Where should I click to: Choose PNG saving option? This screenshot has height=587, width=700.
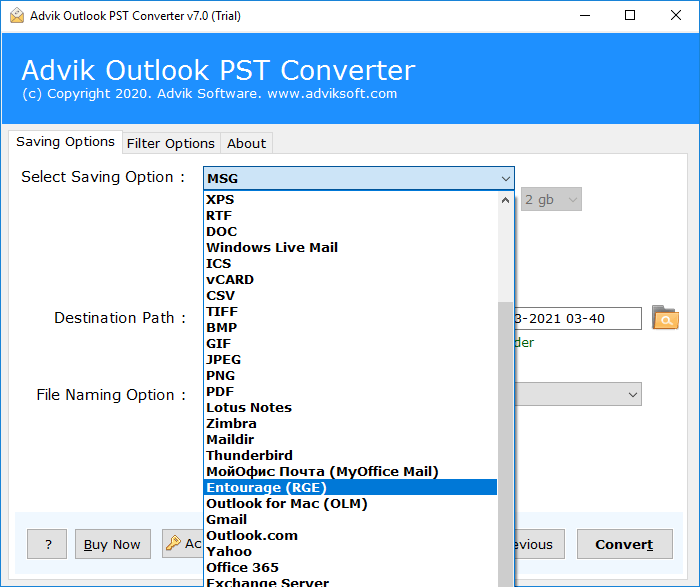[x=350, y=375]
